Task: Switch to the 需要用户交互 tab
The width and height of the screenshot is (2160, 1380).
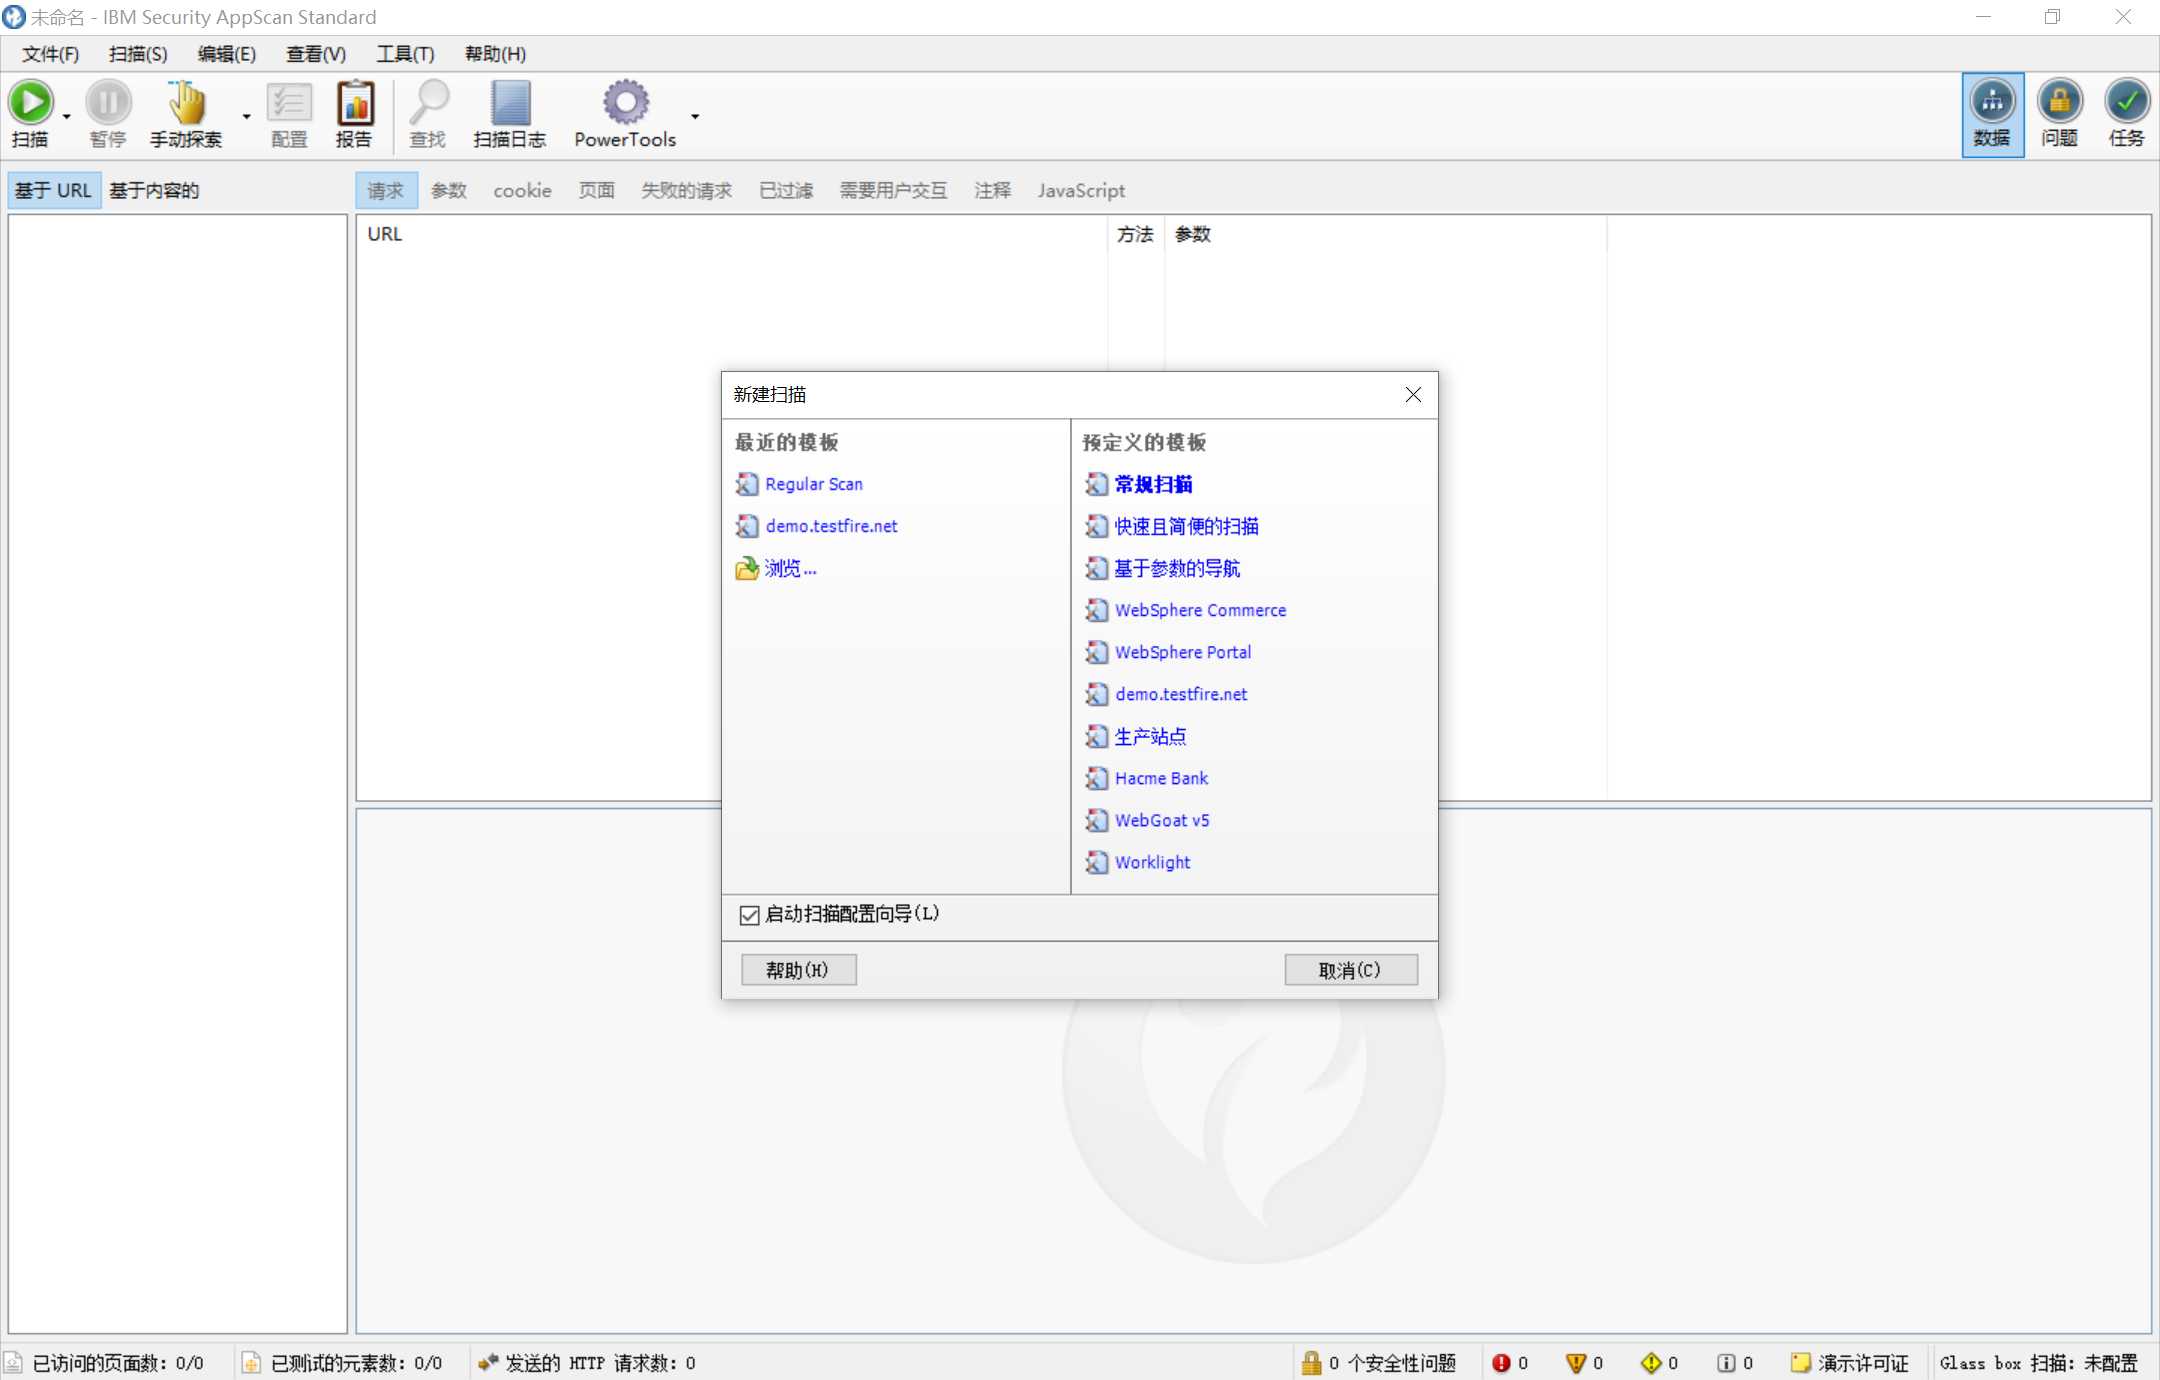Action: [x=894, y=190]
